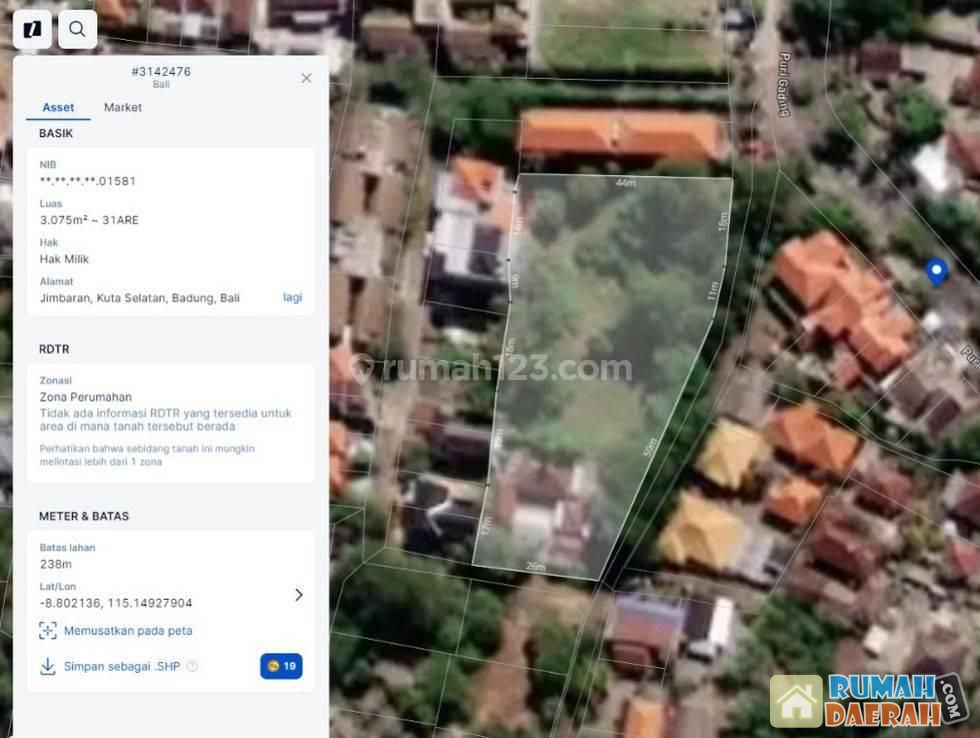The height and width of the screenshot is (738, 980).
Task: Open the map search magnifier button
Action: tap(77, 30)
